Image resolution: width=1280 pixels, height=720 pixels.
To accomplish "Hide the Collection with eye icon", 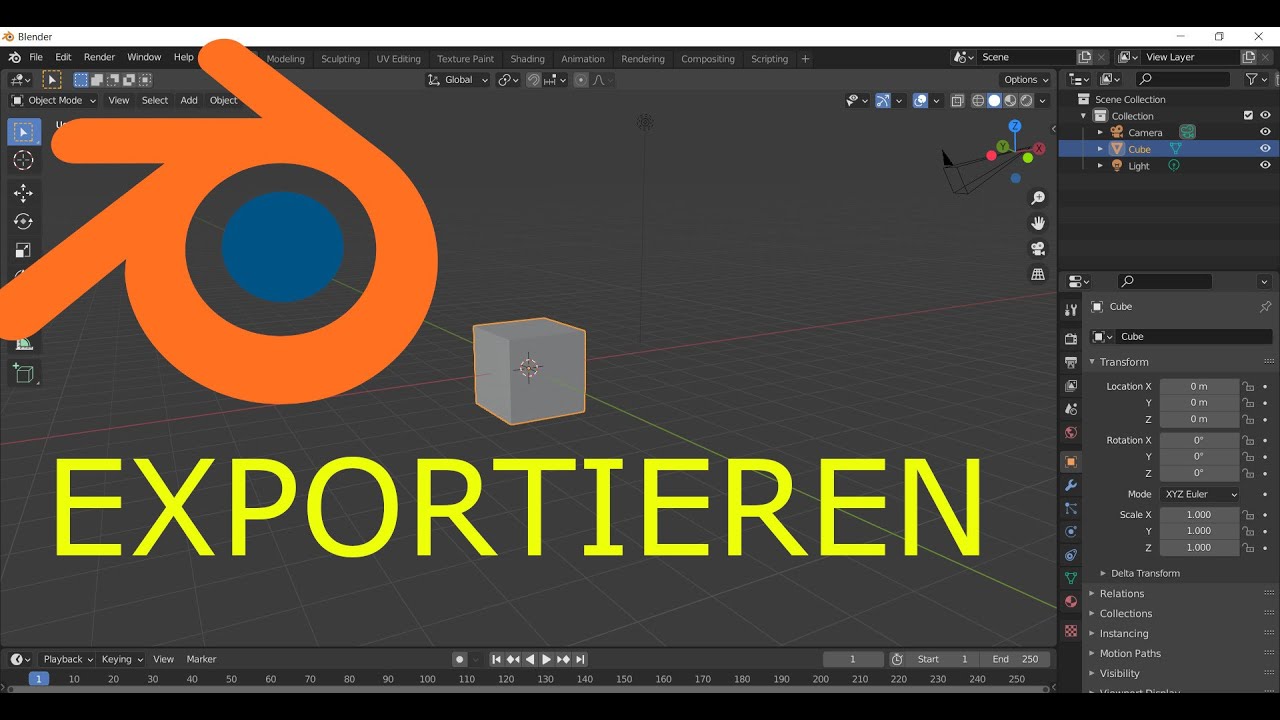I will [1265, 116].
